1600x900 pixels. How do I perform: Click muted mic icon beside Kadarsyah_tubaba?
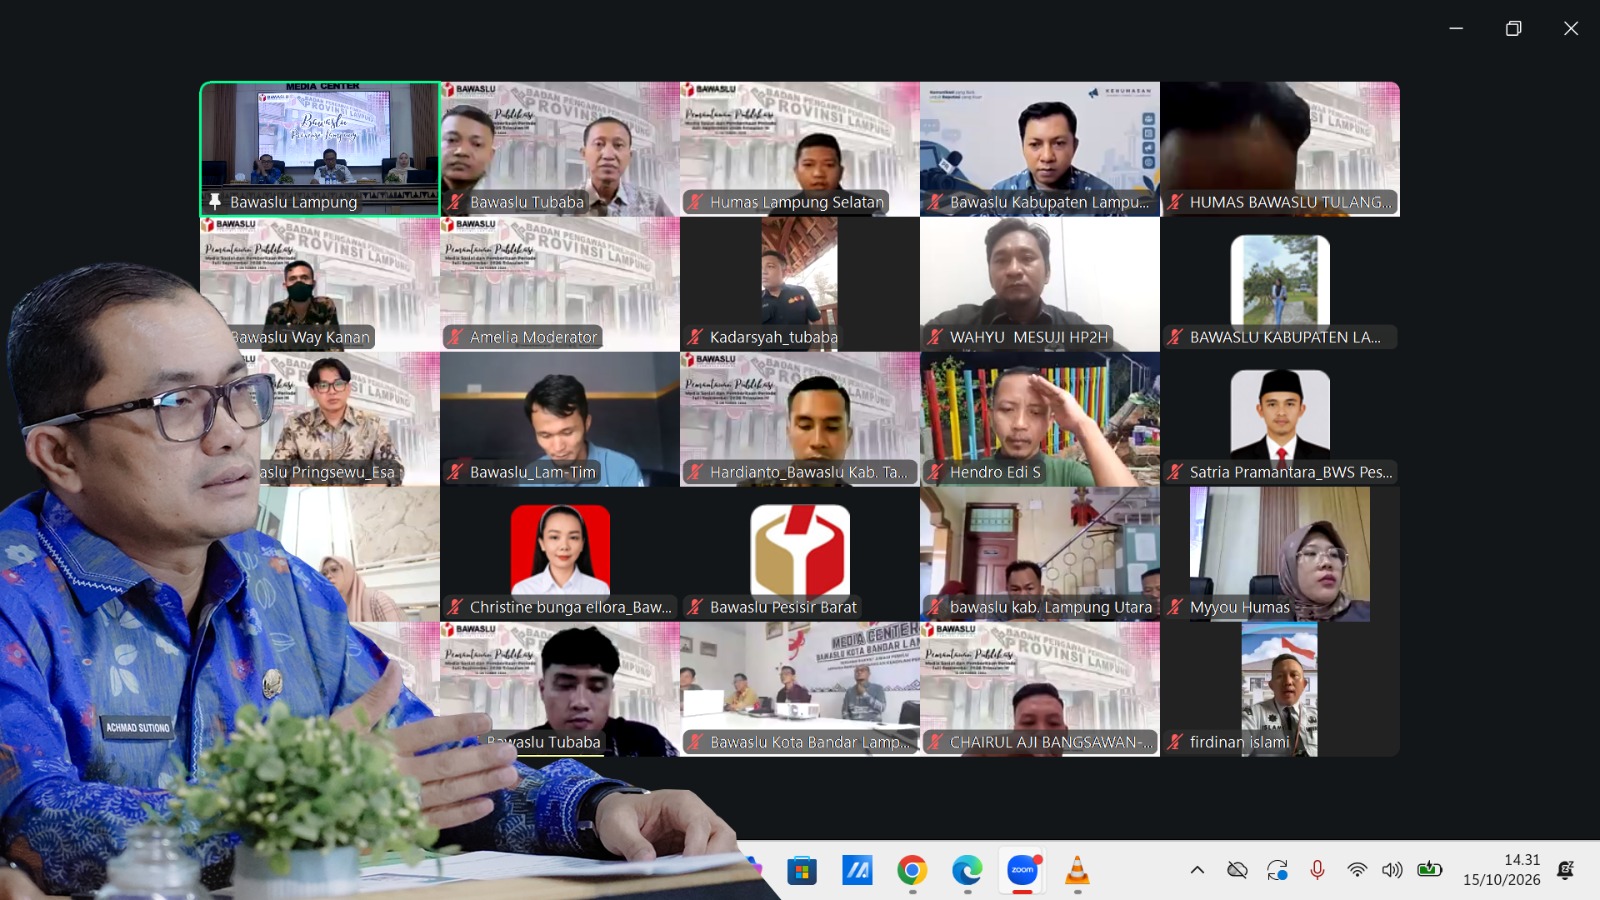[x=695, y=337]
